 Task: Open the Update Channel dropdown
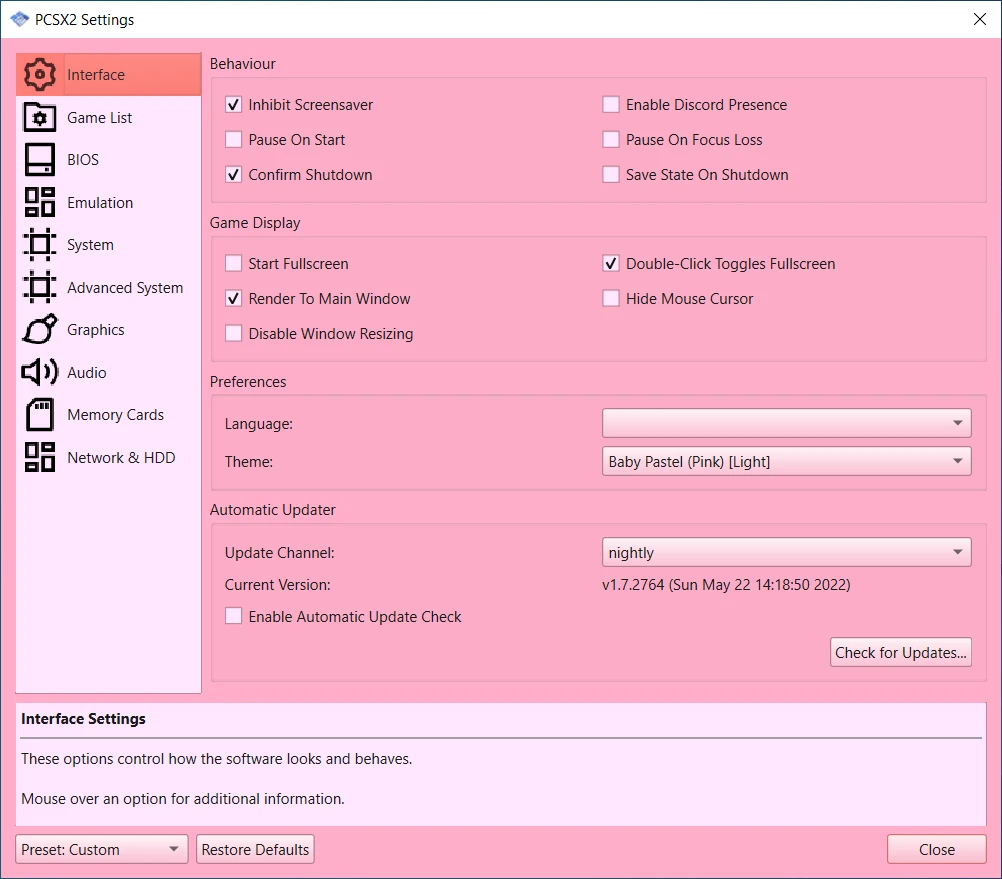[786, 552]
